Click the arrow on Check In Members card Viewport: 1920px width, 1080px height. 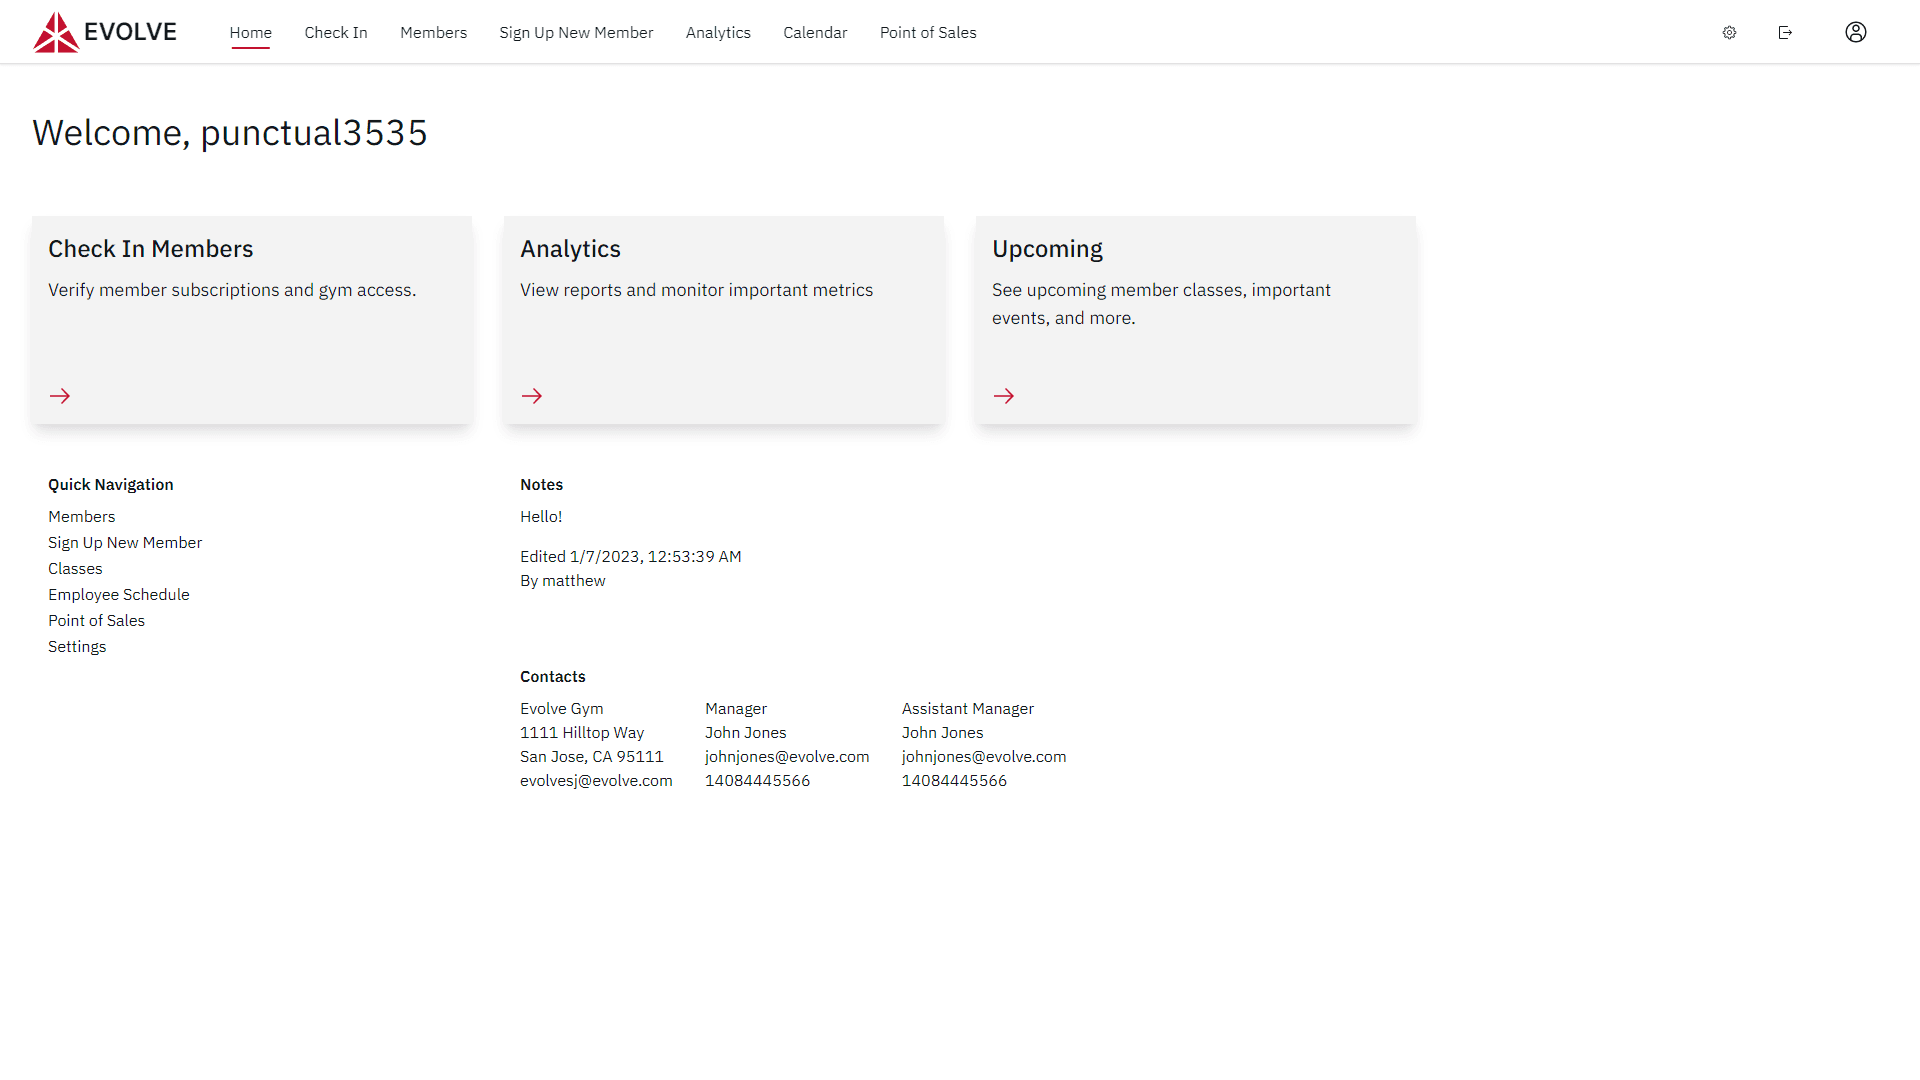60,396
